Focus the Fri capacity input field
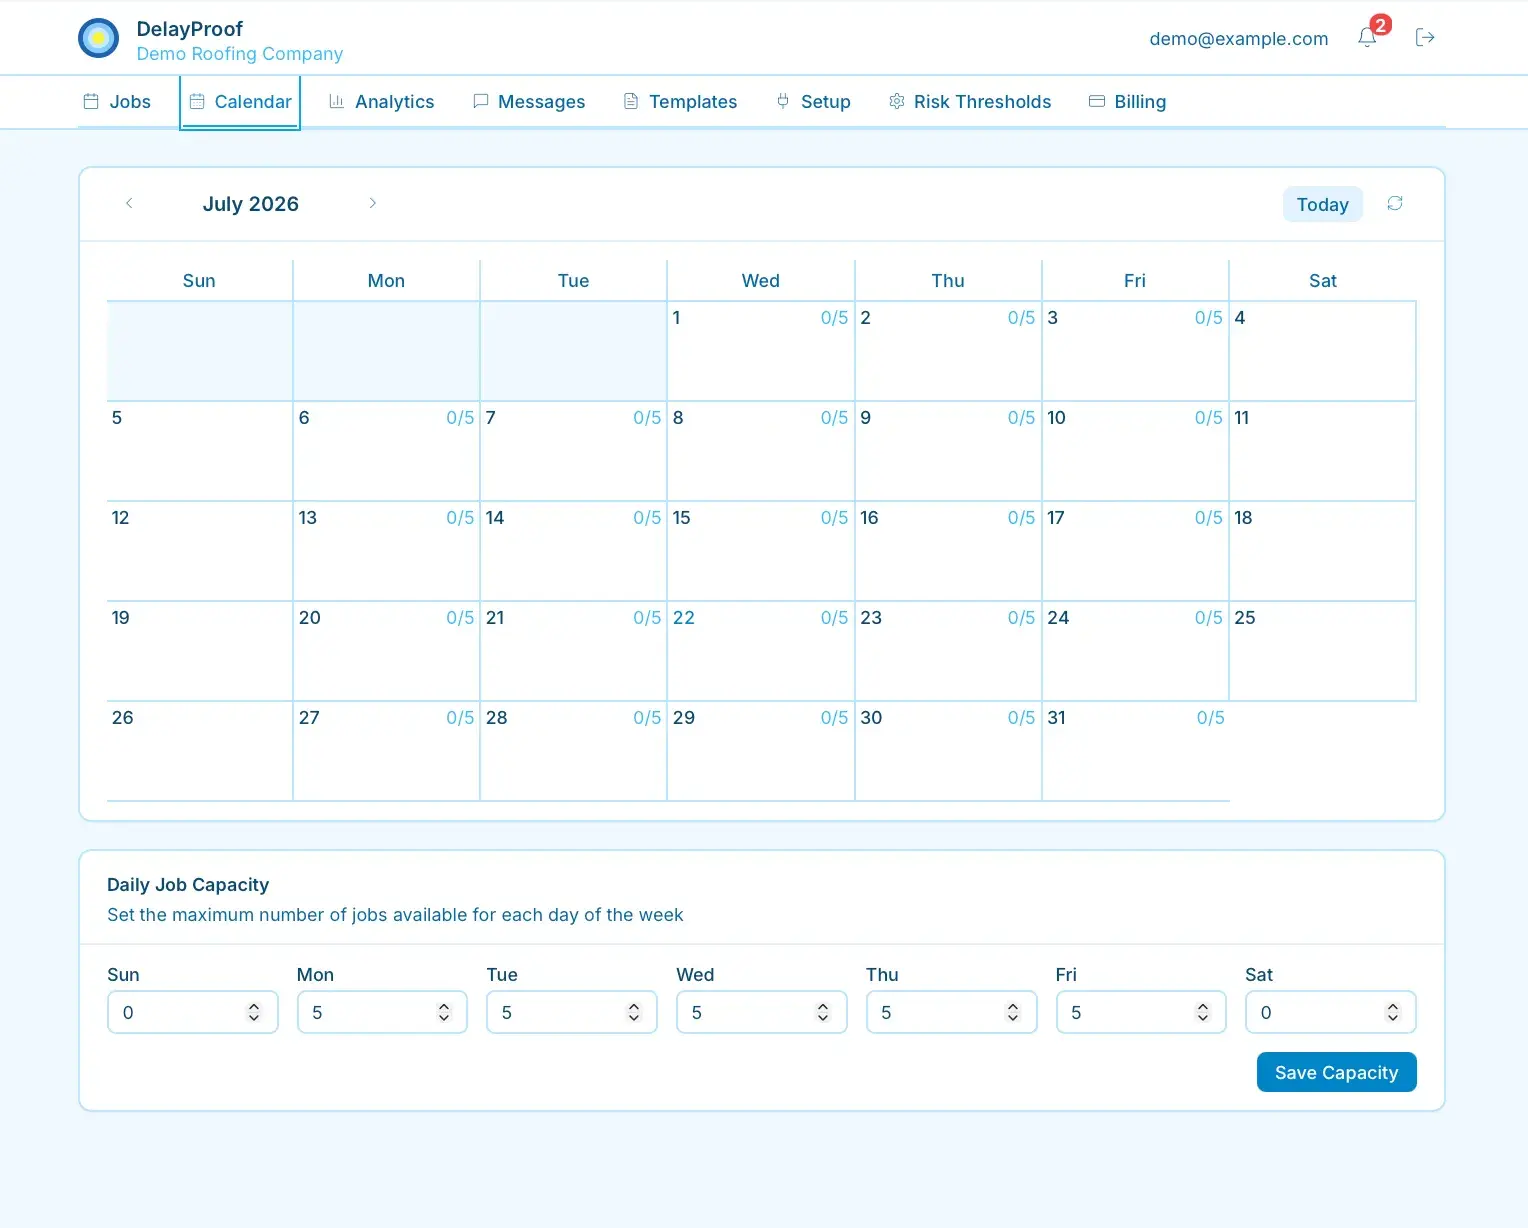The image size is (1528, 1228). tap(1141, 1012)
